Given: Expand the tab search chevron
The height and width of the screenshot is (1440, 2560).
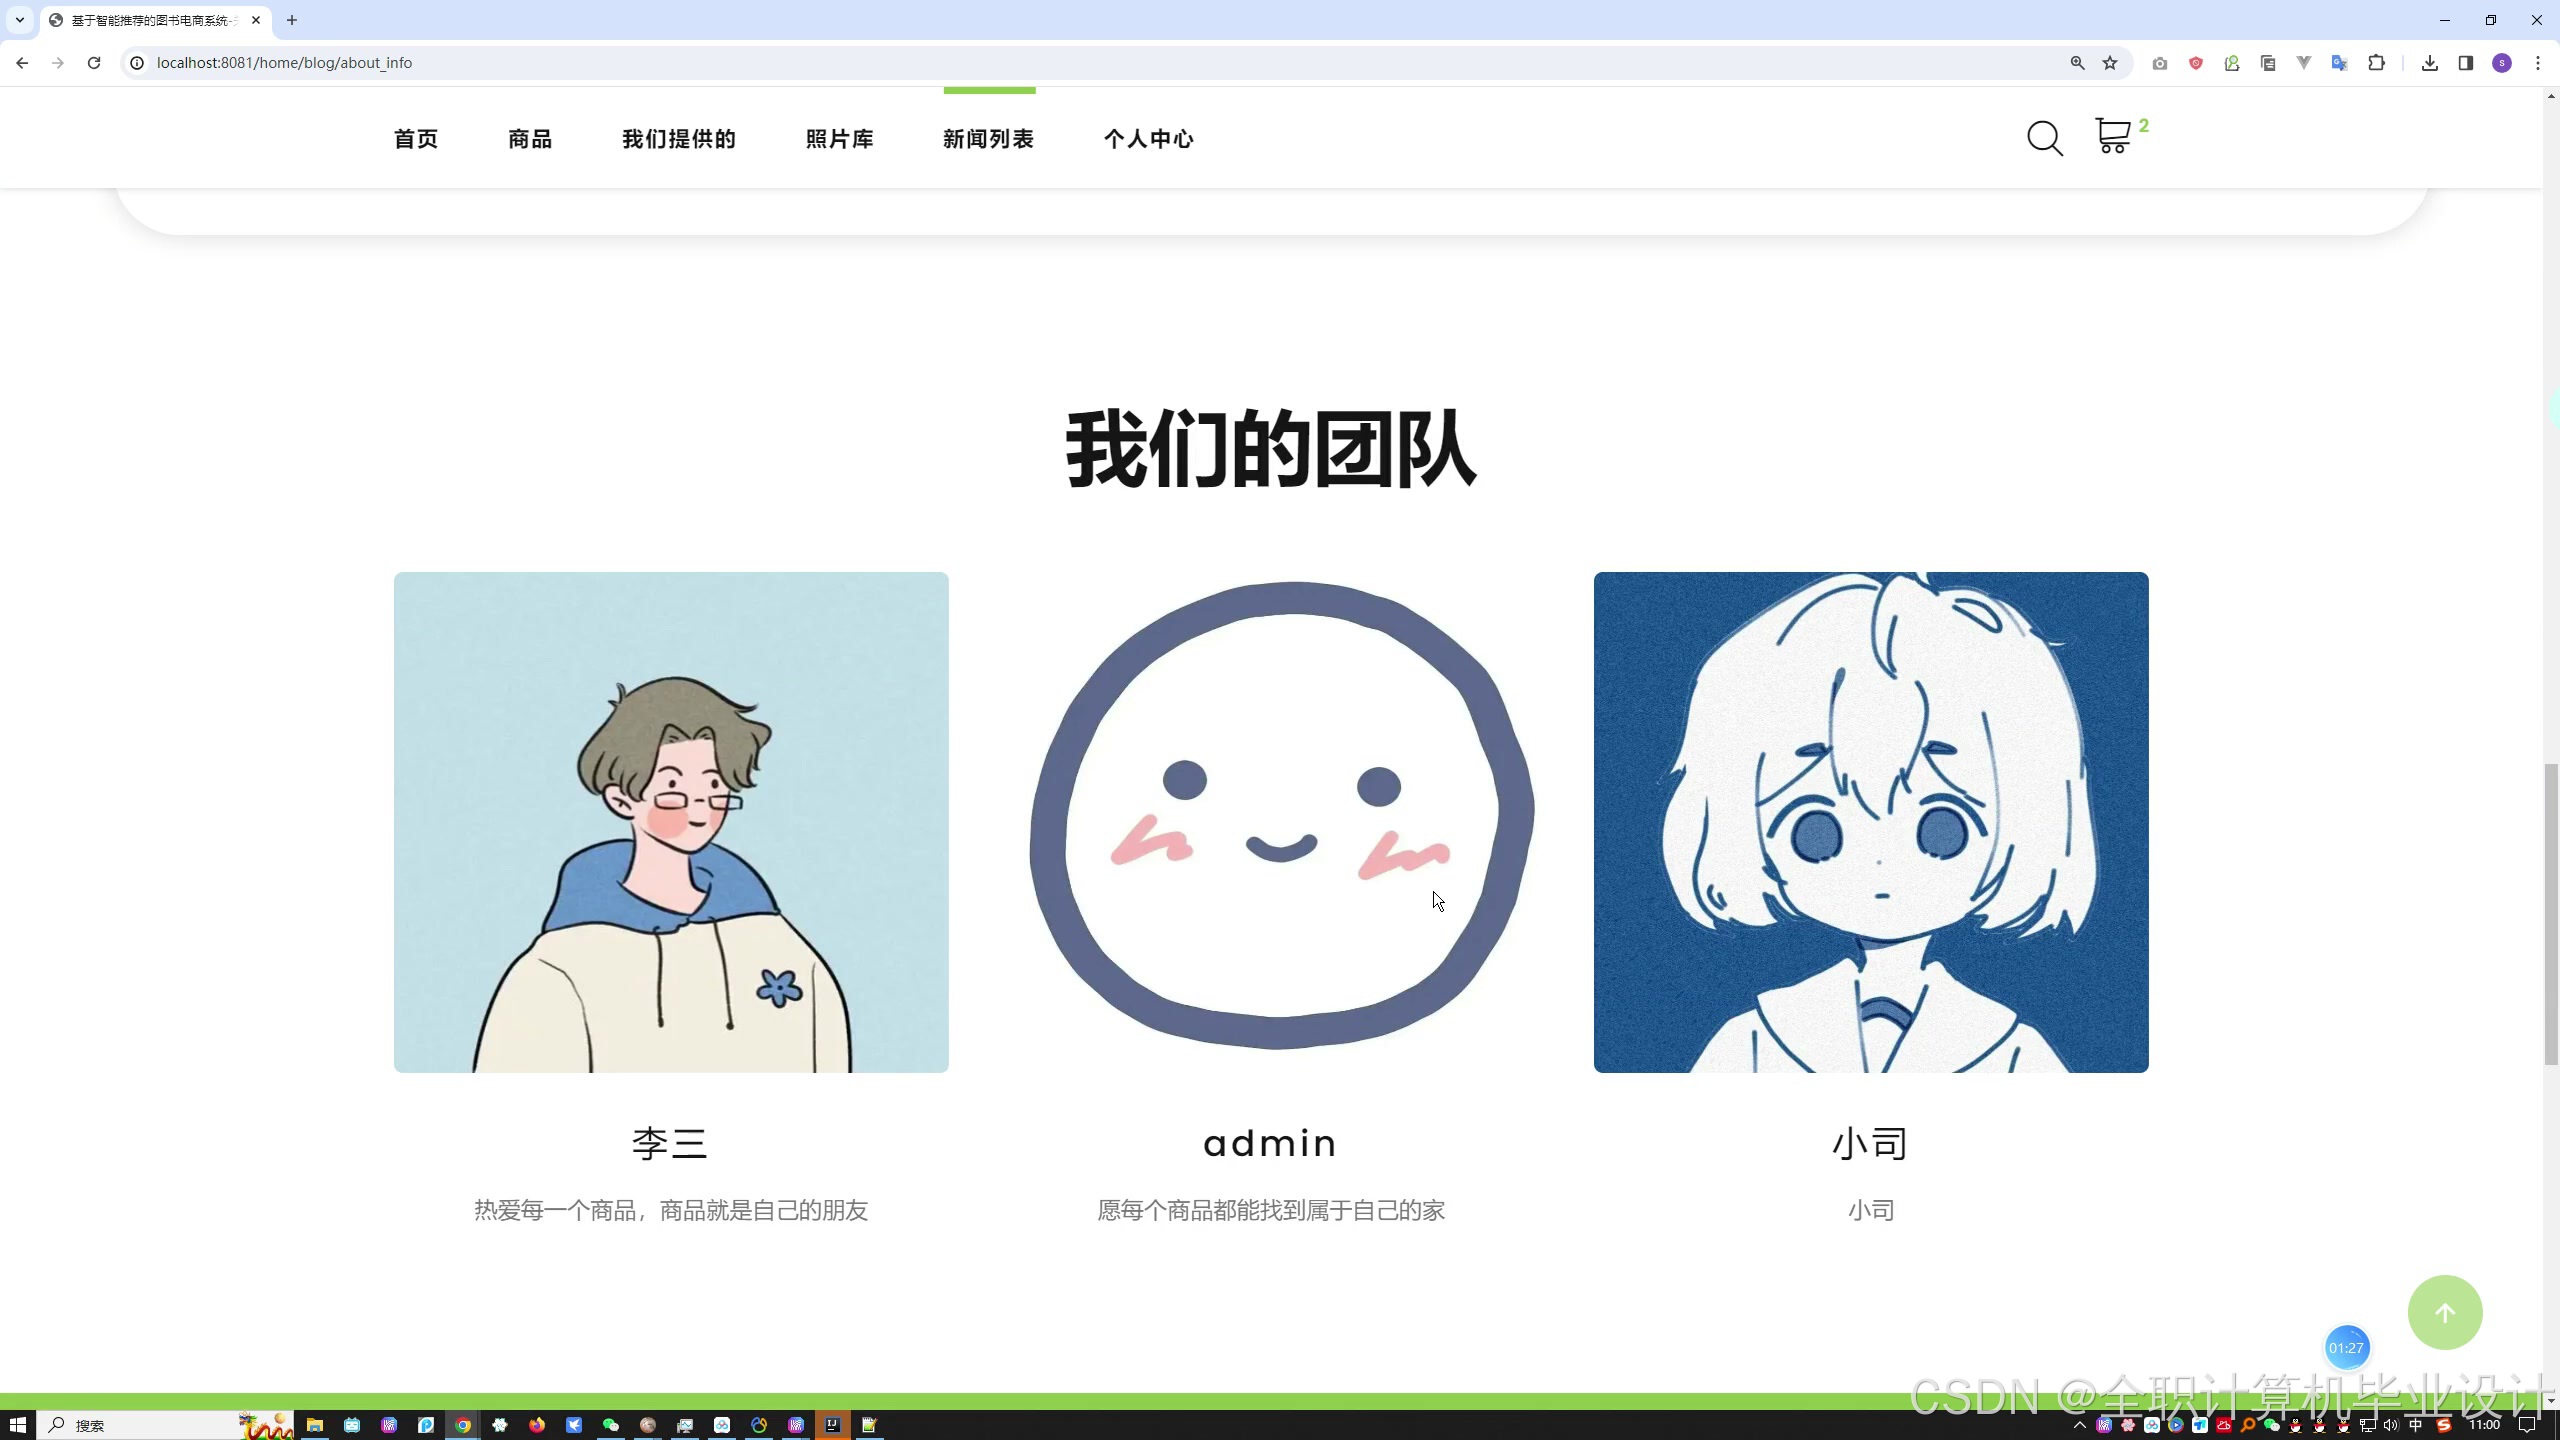Looking at the screenshot, I should point(19,20).
